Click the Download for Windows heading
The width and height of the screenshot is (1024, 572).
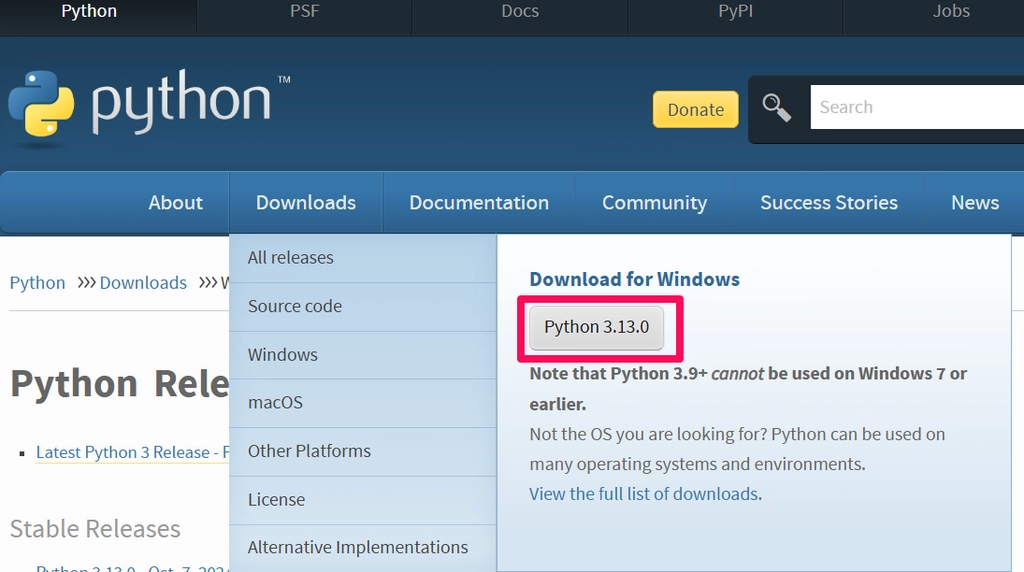[634, 279]
